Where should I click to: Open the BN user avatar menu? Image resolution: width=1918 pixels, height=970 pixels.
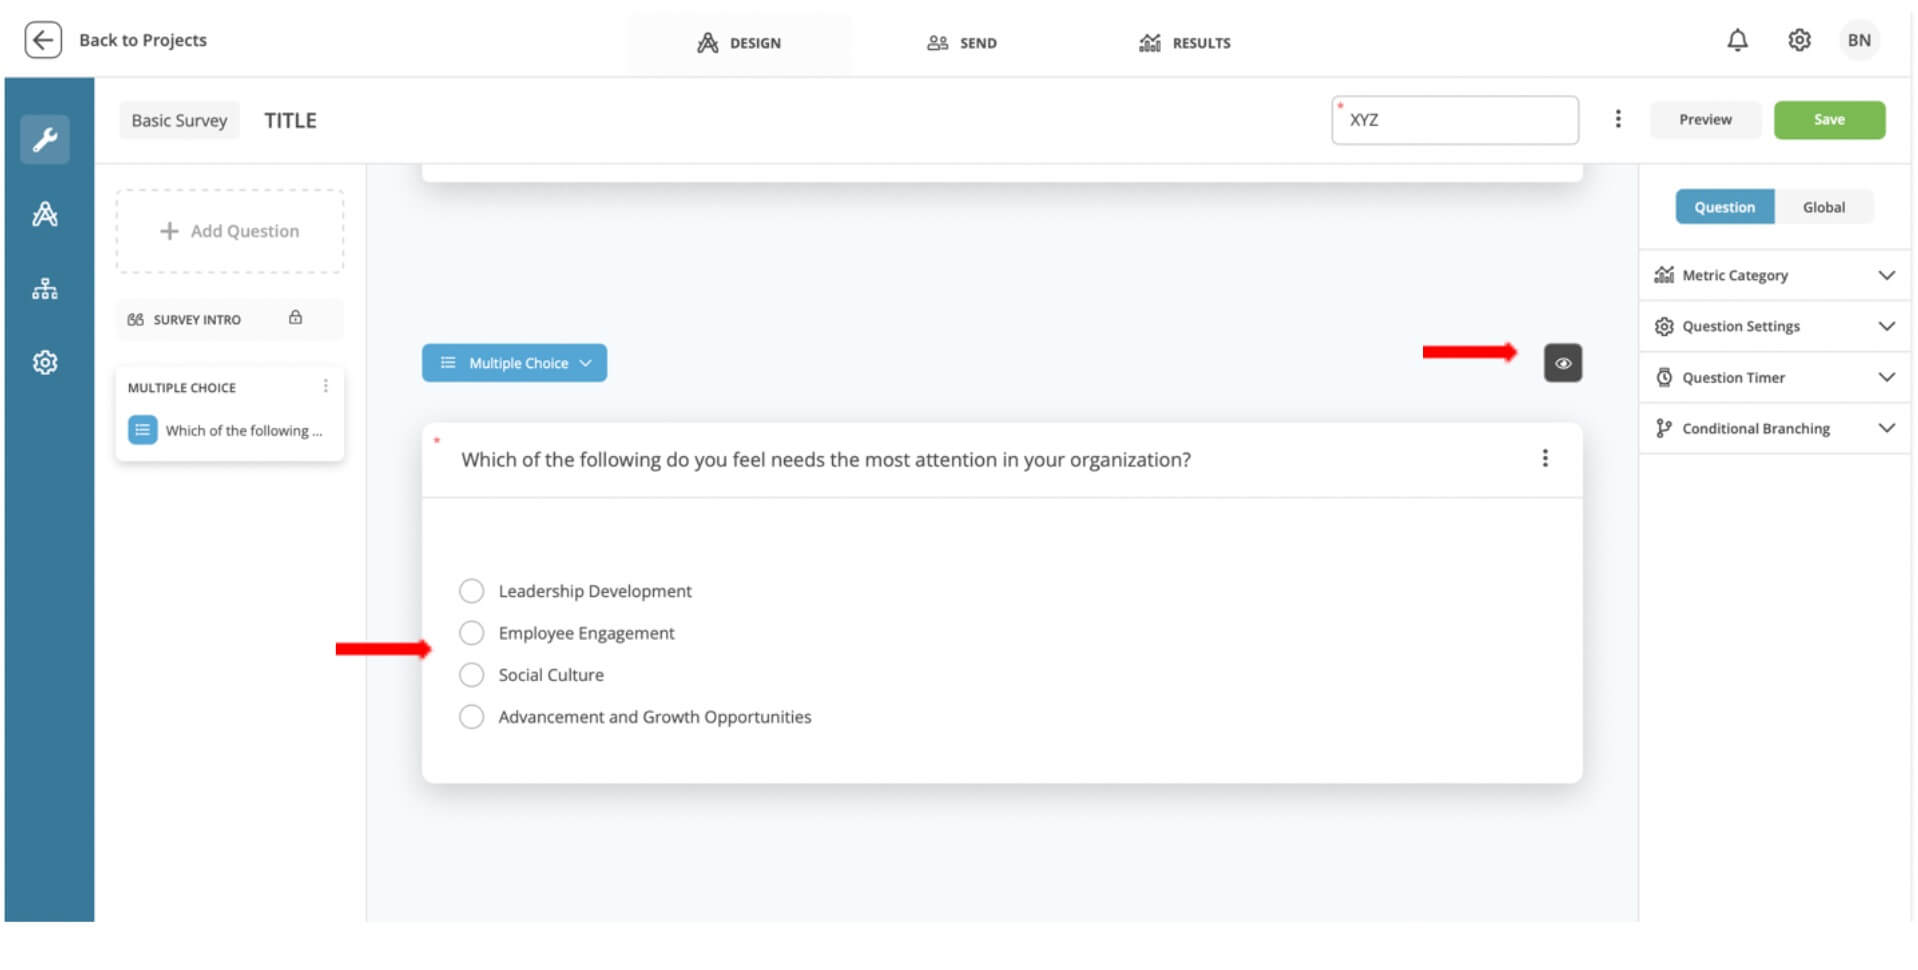tap(1859, 40)
